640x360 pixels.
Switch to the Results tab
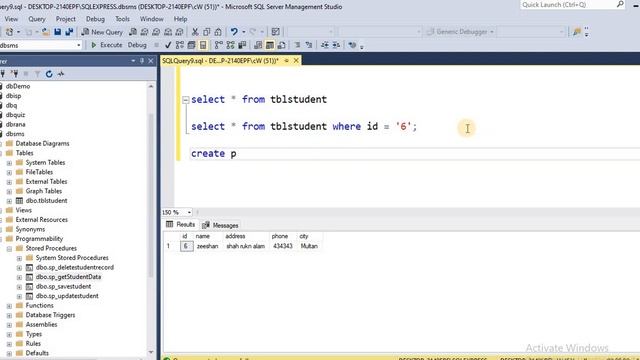point(180,224)
